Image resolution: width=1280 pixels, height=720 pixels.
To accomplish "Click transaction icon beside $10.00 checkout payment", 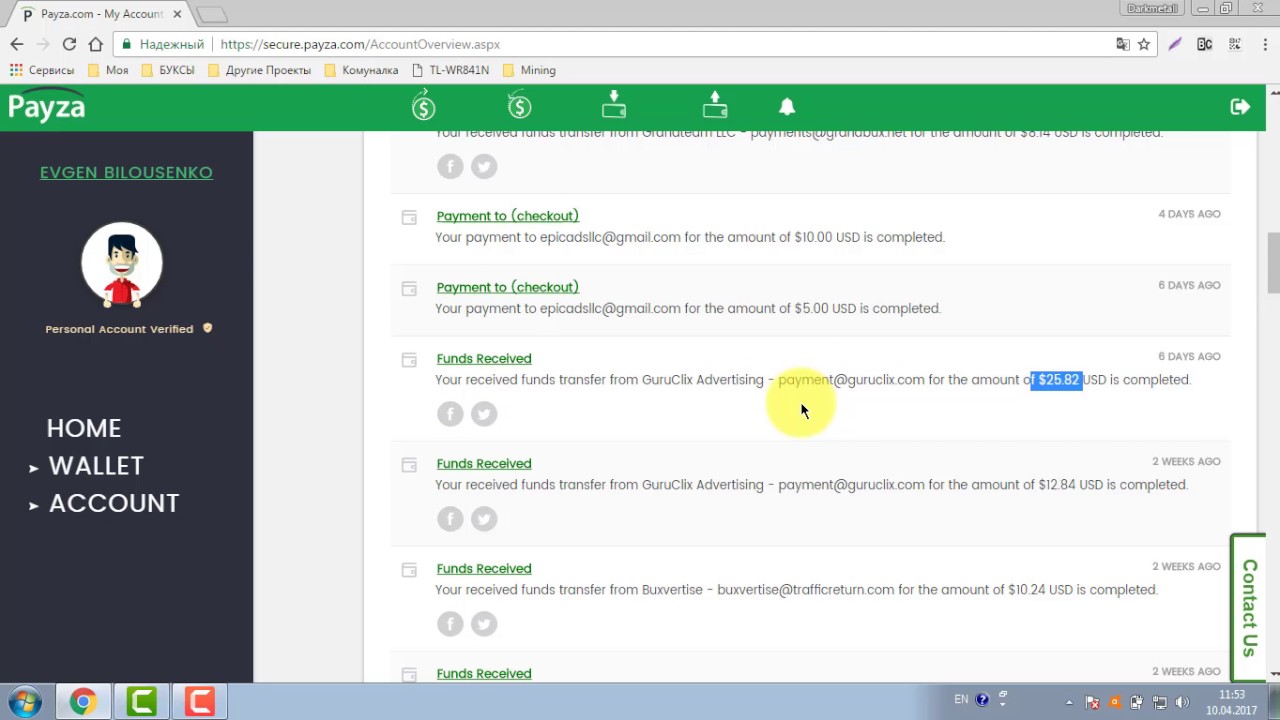I will (x=409, y=217).
